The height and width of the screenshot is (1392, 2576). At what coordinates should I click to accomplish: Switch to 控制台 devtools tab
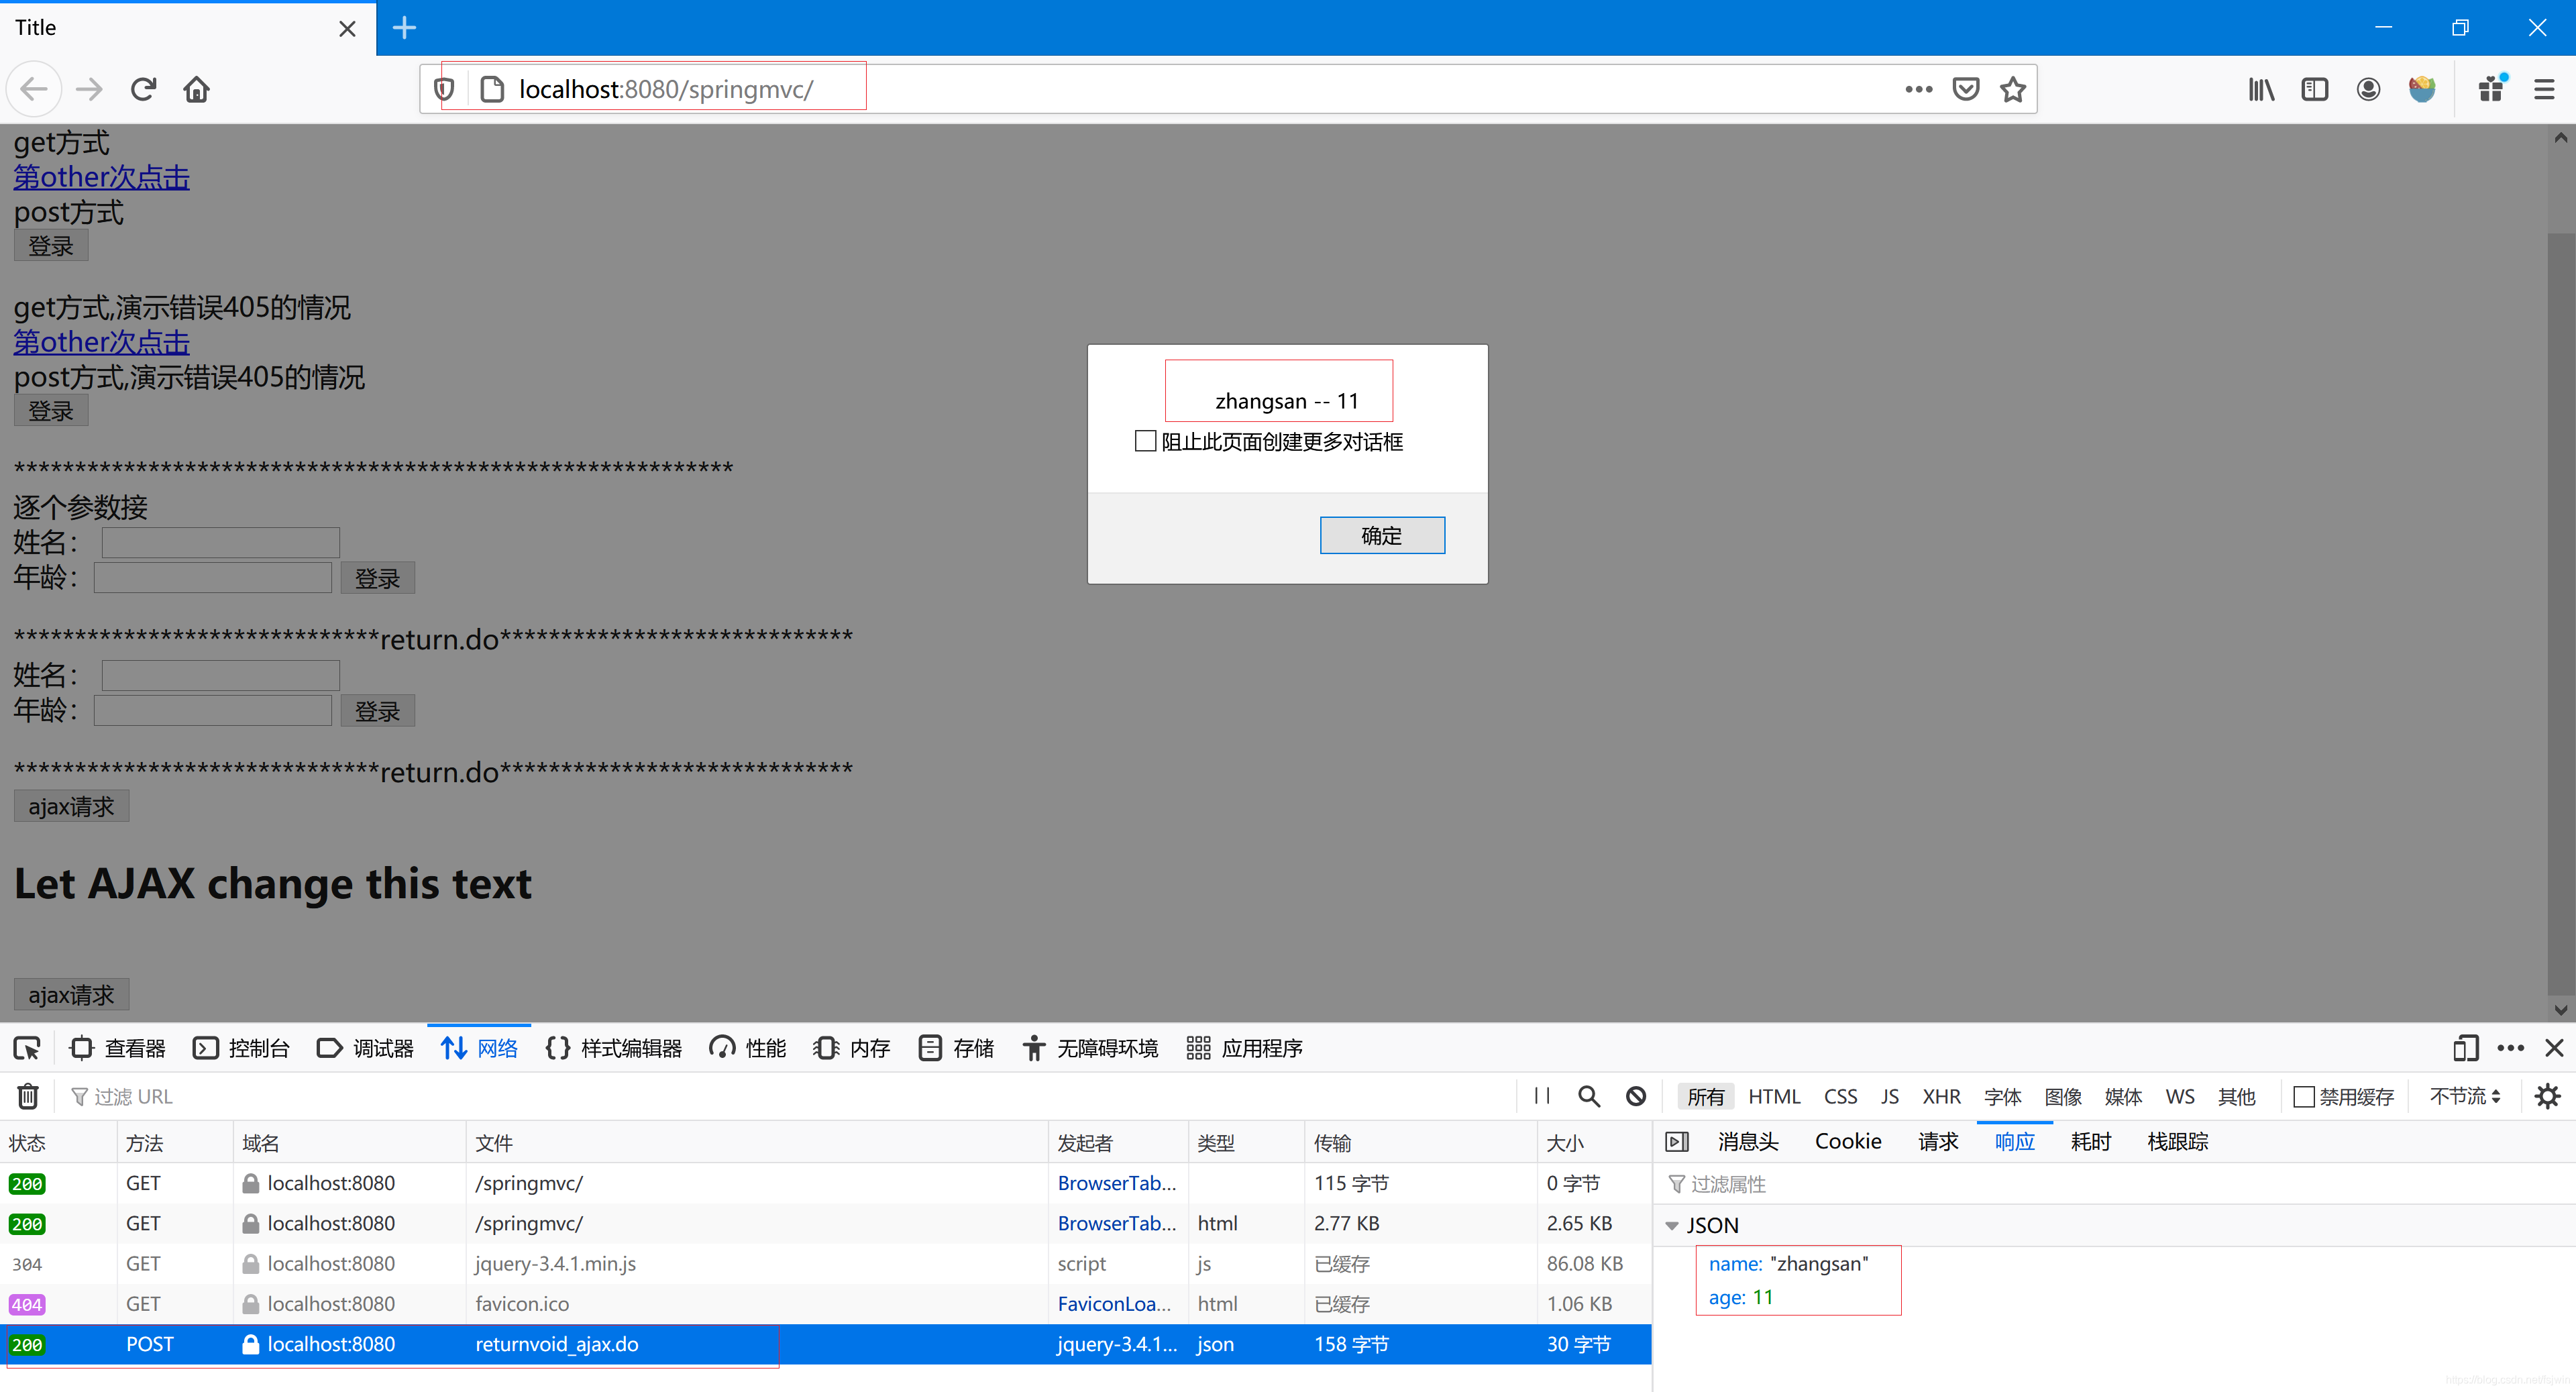click(x=241, y=1048)
